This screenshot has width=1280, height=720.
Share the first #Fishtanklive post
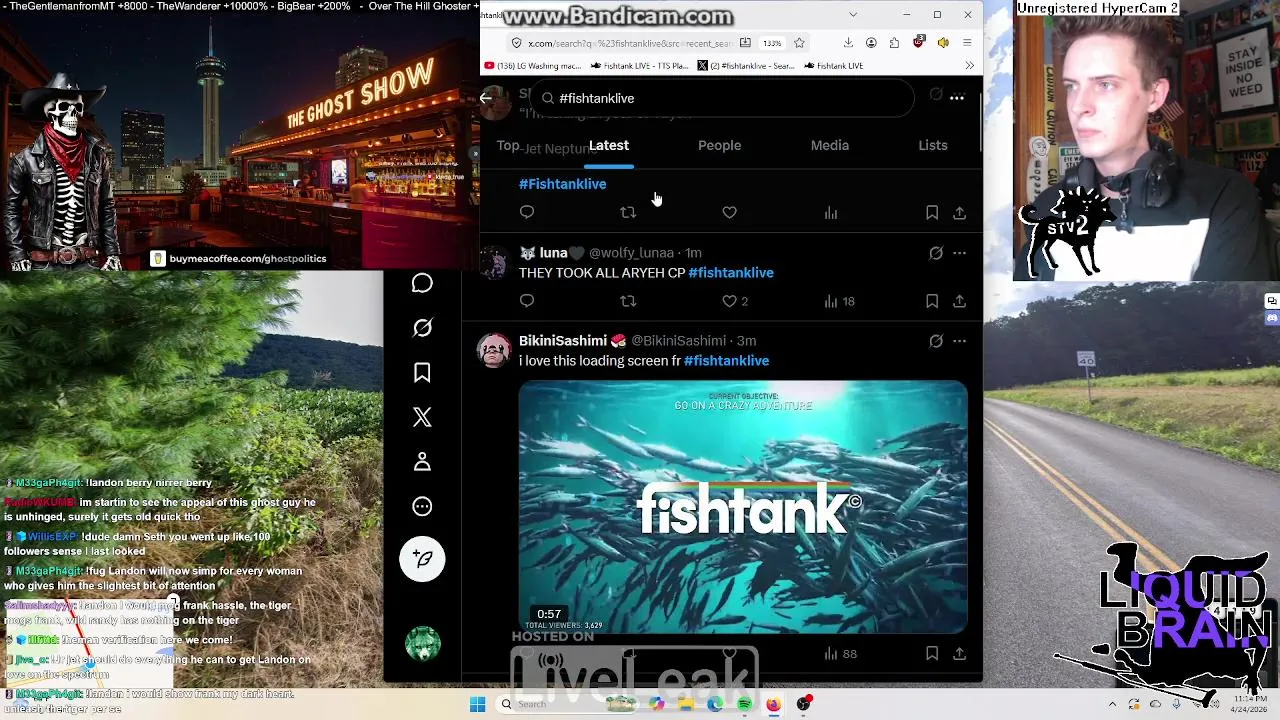pyautogui.click(x=959, y=212)
